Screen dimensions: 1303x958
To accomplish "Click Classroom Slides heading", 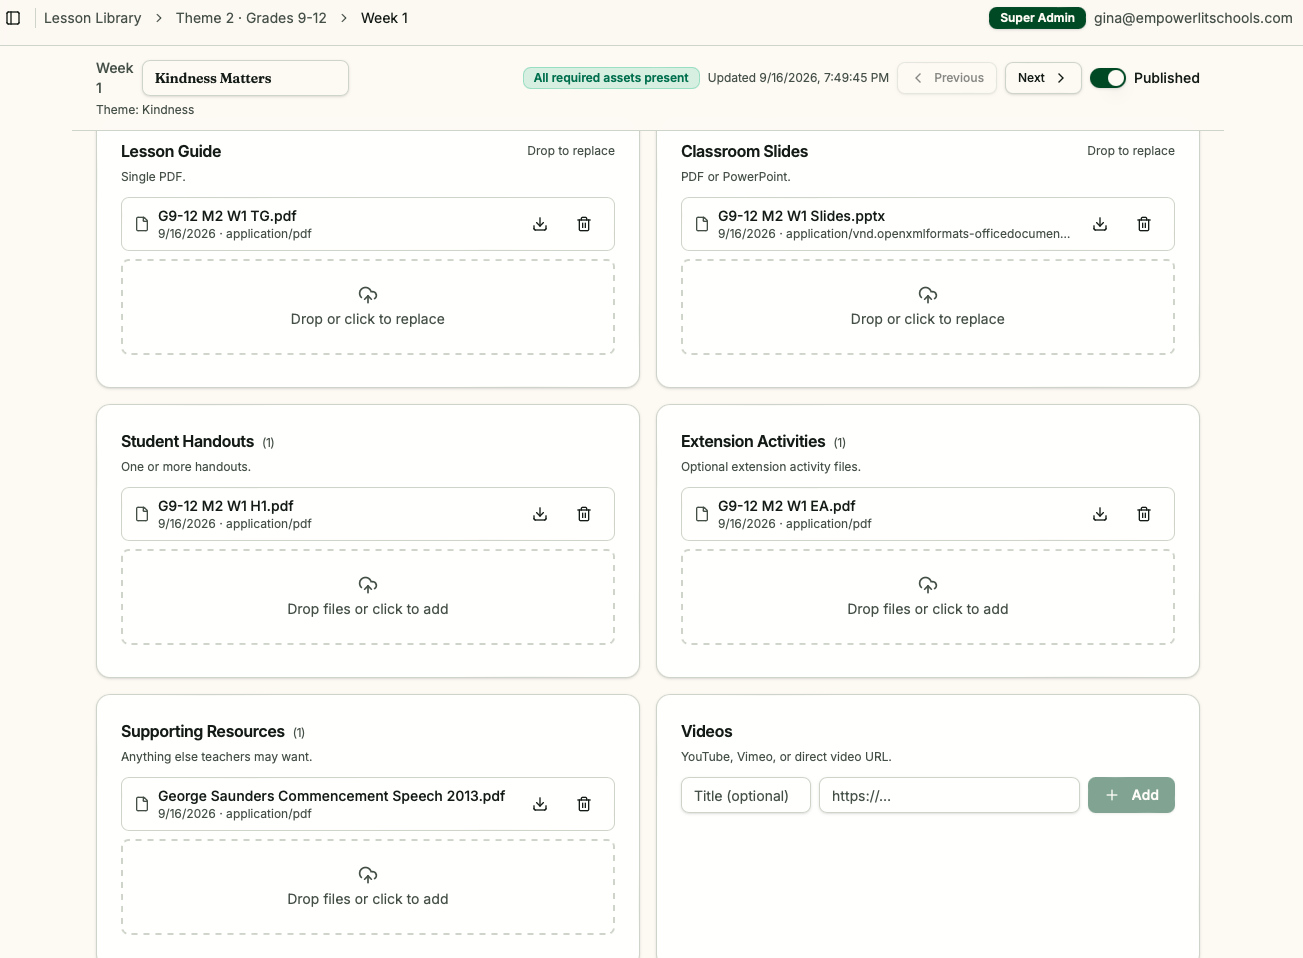I will [744, 151].
